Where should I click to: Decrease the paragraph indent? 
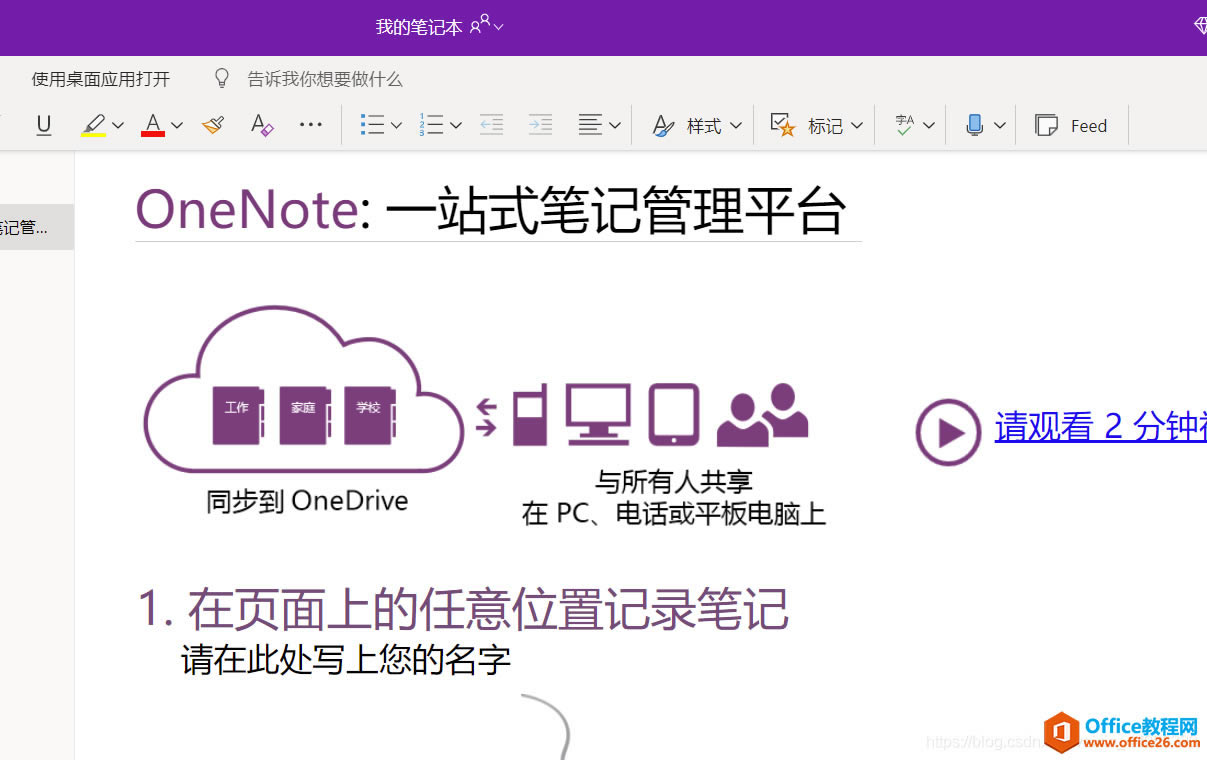(x=491, y=125)
